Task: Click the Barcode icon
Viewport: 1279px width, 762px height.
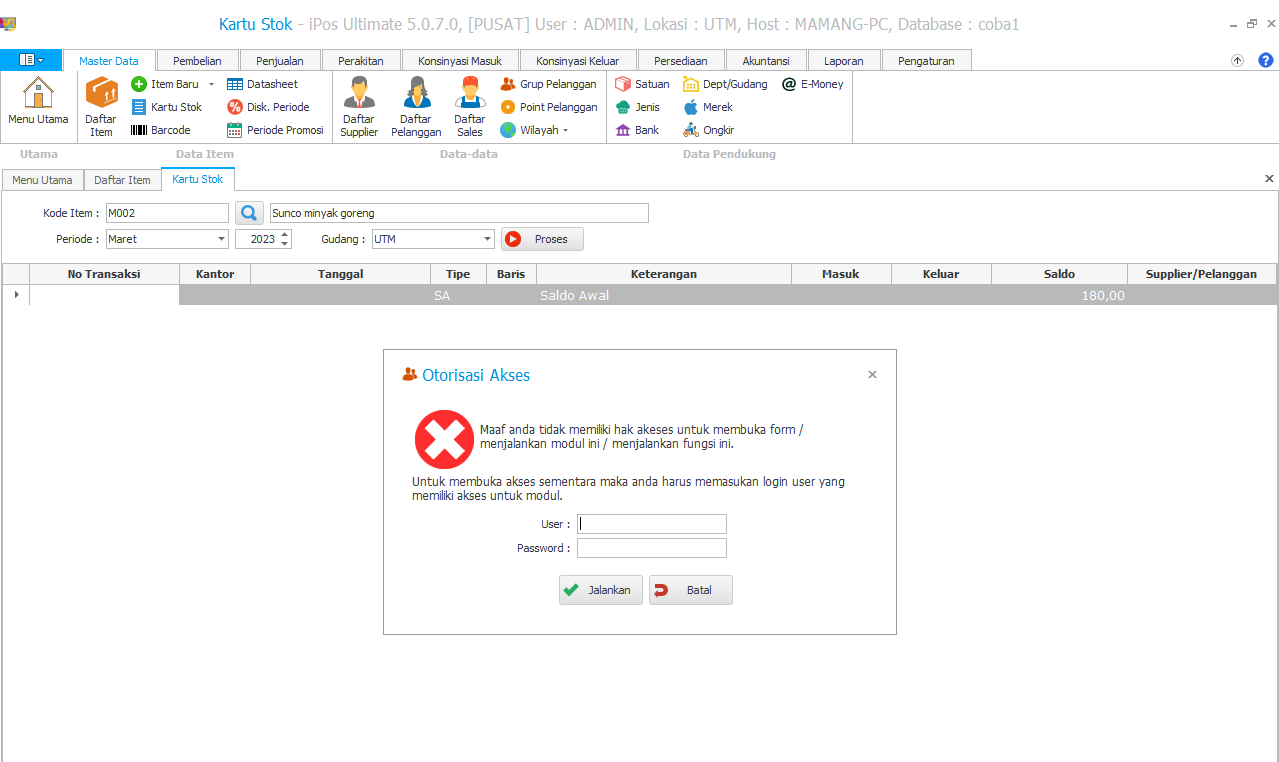Action: pos(140,130)
